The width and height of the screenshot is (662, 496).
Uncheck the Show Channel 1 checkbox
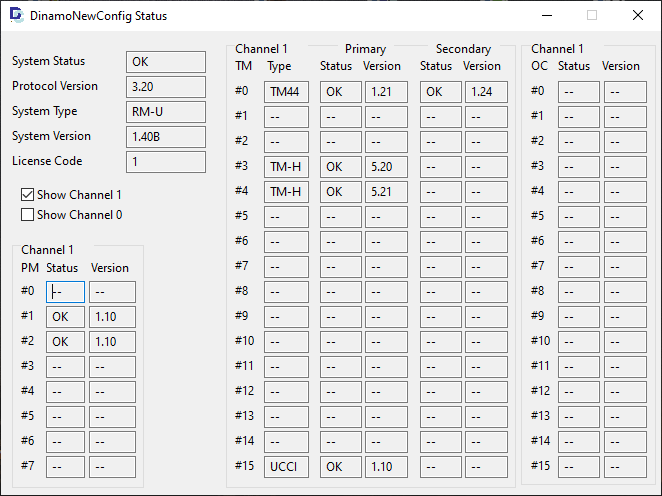28,195
